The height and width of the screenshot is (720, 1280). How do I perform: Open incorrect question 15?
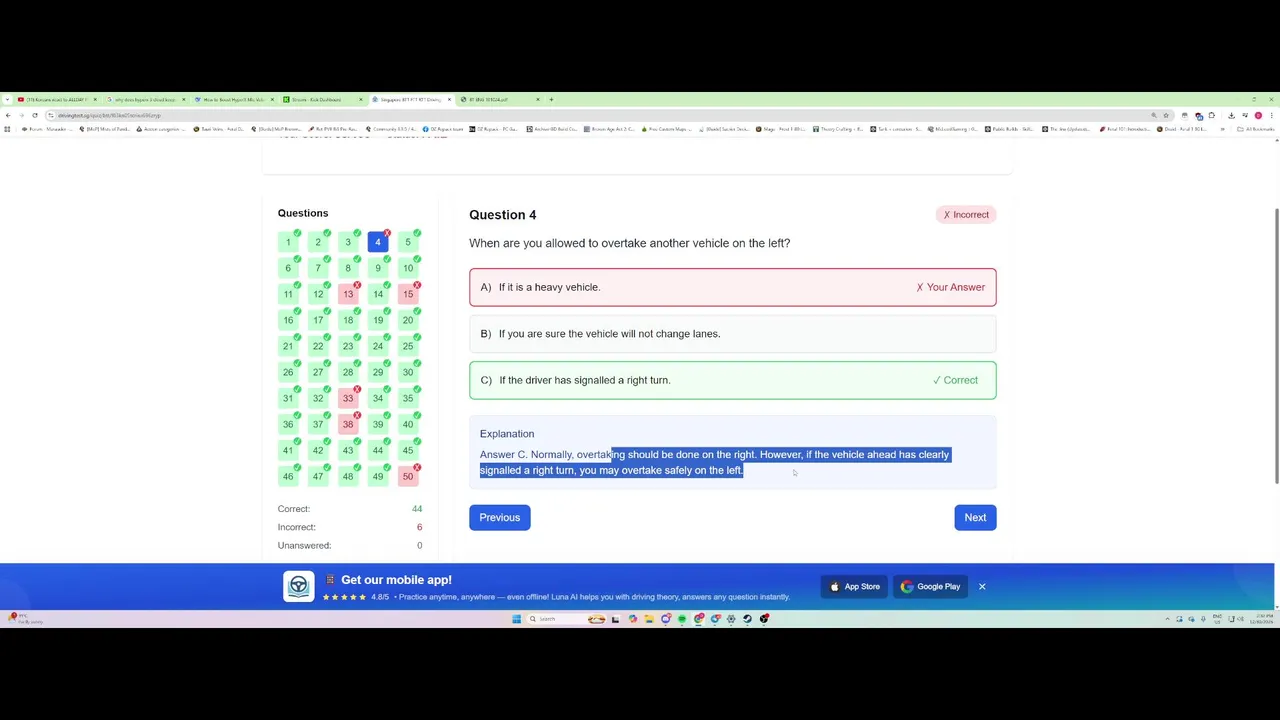coord(408,294)
